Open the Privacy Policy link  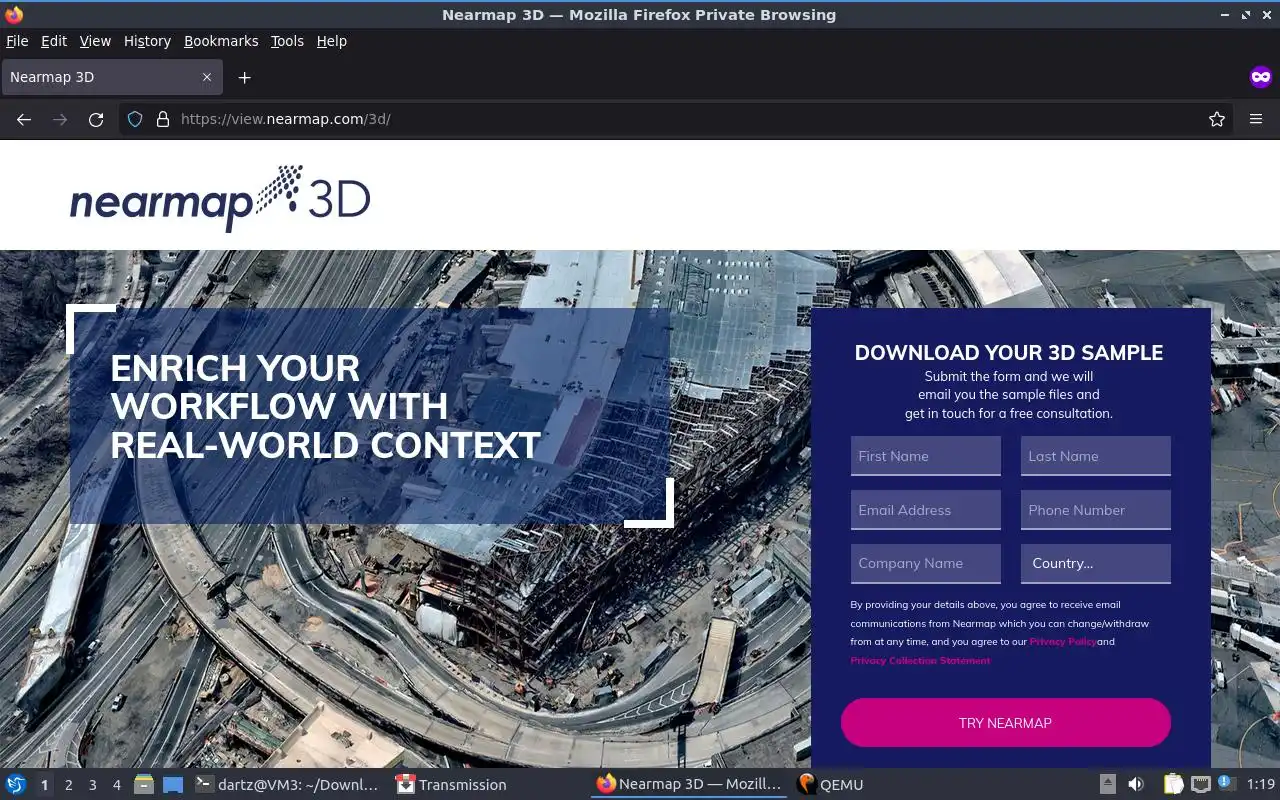tap(1063, 642)
